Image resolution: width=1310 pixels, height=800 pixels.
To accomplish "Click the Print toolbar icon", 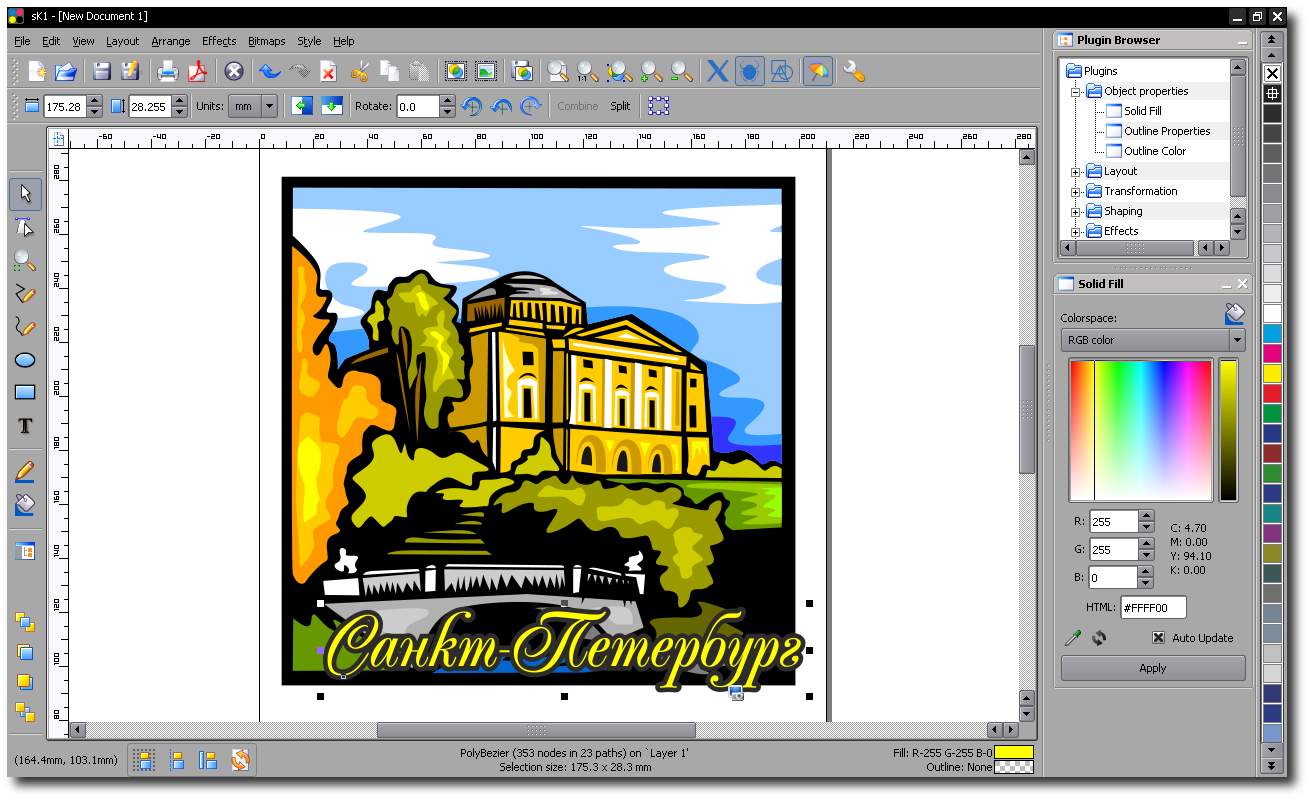I will click(x=168, y=71).
